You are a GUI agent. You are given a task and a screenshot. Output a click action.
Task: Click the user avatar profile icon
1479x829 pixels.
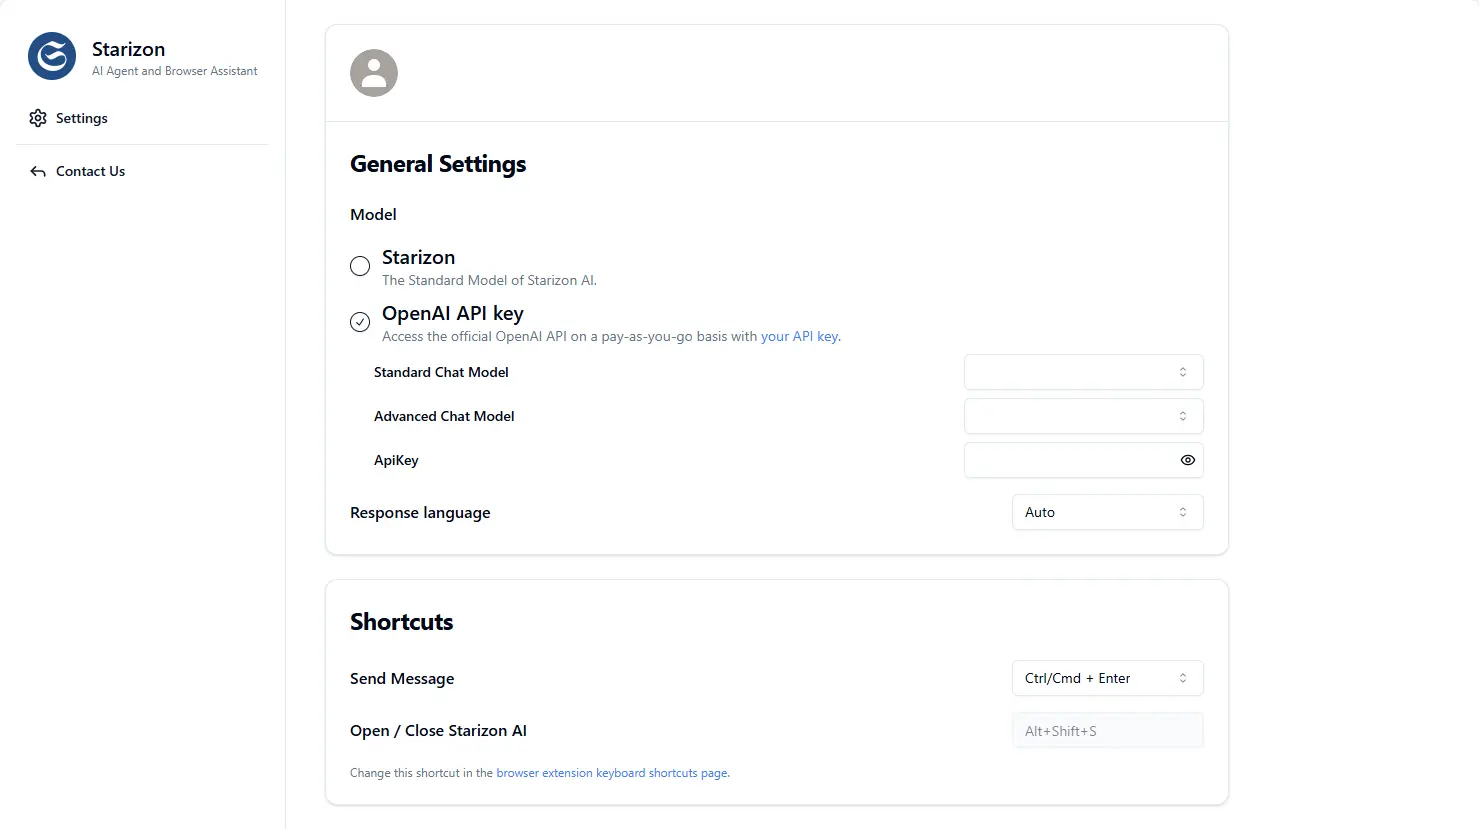tap(374, 73)
